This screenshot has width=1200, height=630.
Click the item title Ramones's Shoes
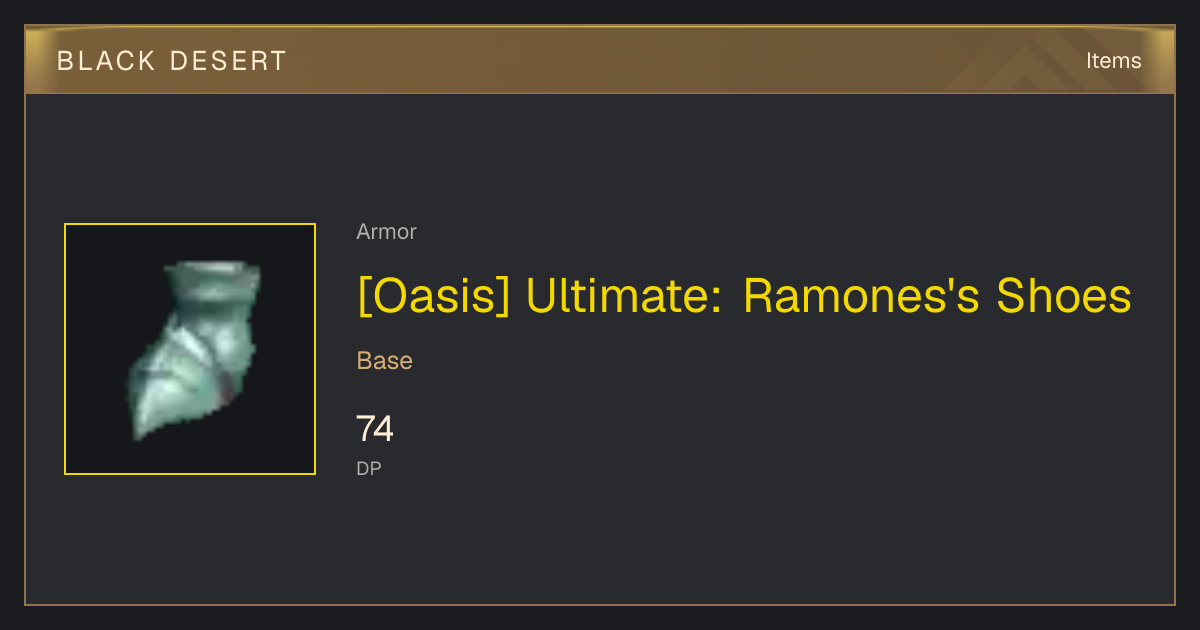(x=744, y=296)
